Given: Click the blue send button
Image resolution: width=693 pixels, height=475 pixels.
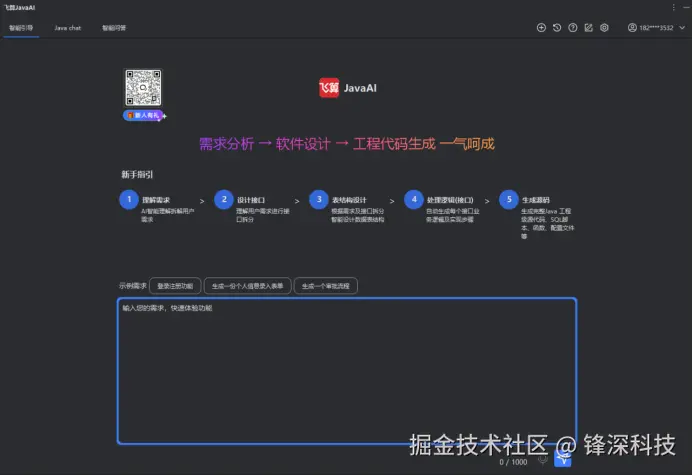Looking at the screenshot, I should [x=563, y=459].
